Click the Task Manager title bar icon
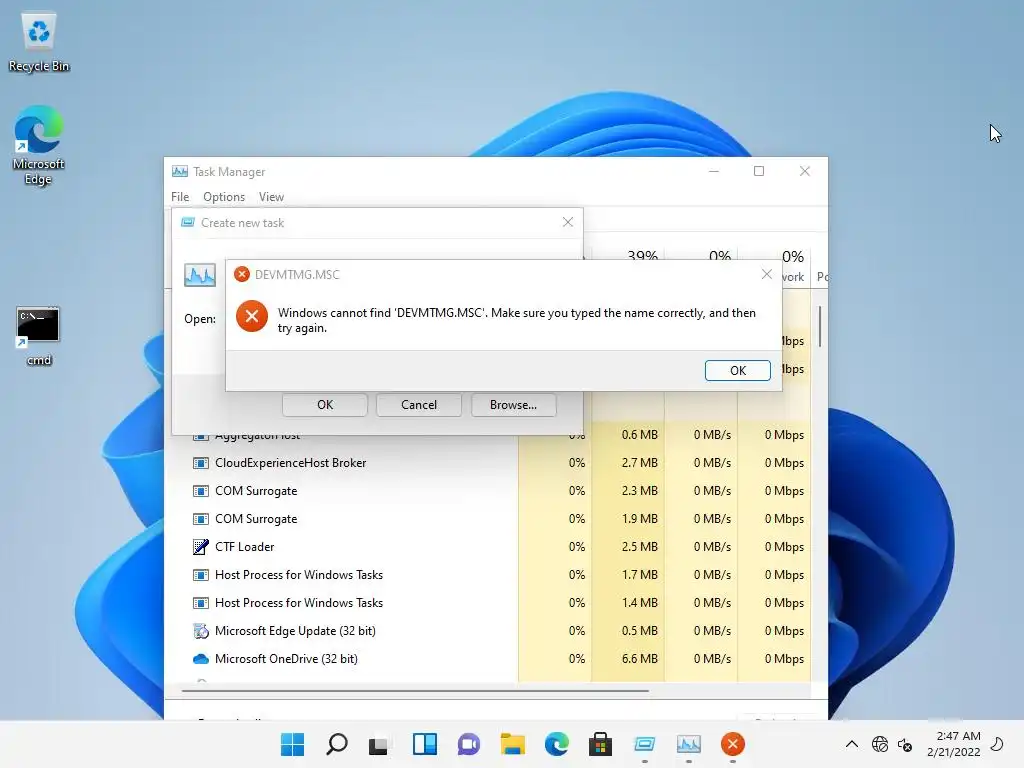Image resolution: width=1024 pixels, height=768 pixels. pyautogui.click(x=180, y=171)
